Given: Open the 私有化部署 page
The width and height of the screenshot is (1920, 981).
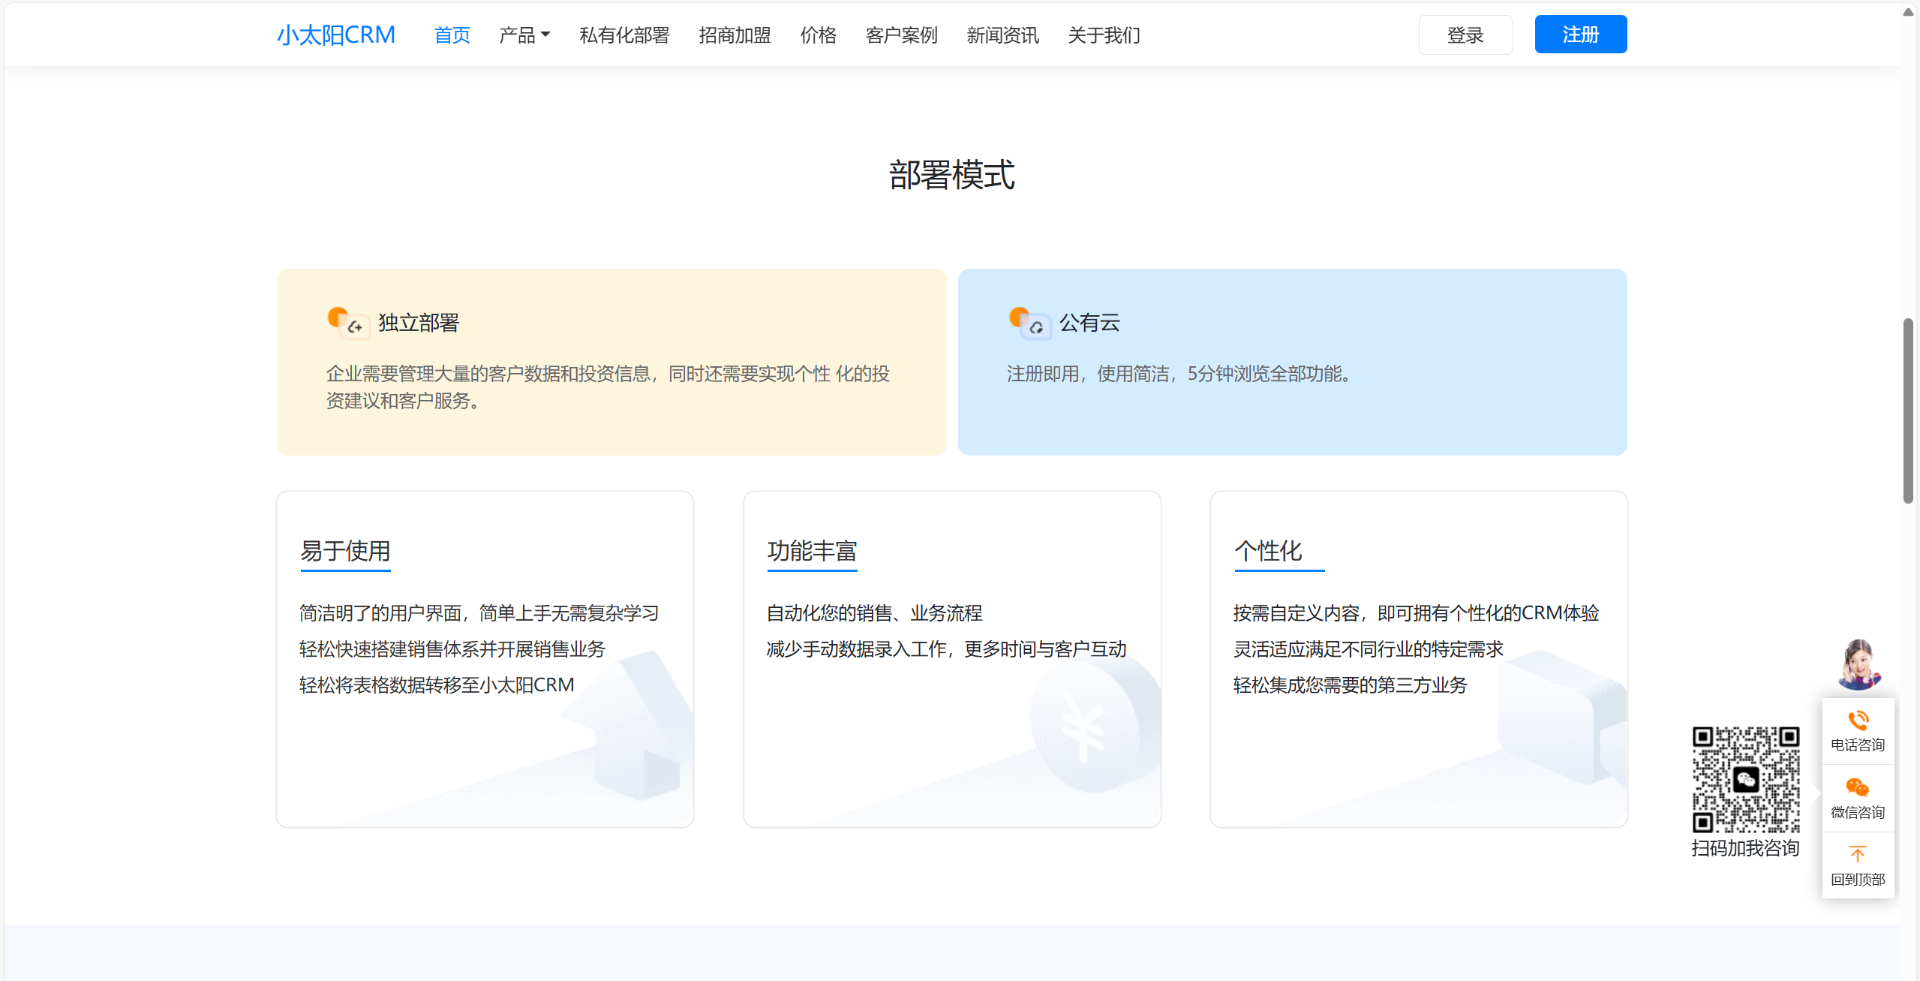Looking at the screenshot, I should click(624, 35).
